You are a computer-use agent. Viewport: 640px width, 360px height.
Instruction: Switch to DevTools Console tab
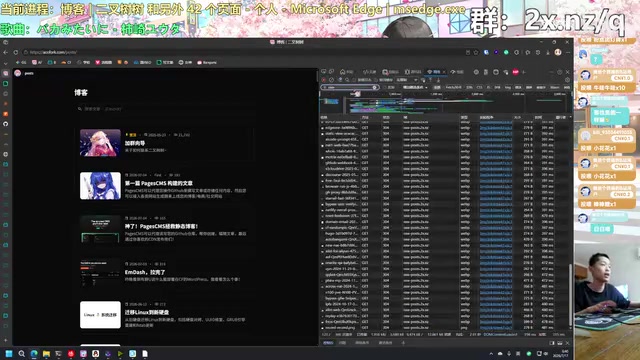click(x=391, y=72)
